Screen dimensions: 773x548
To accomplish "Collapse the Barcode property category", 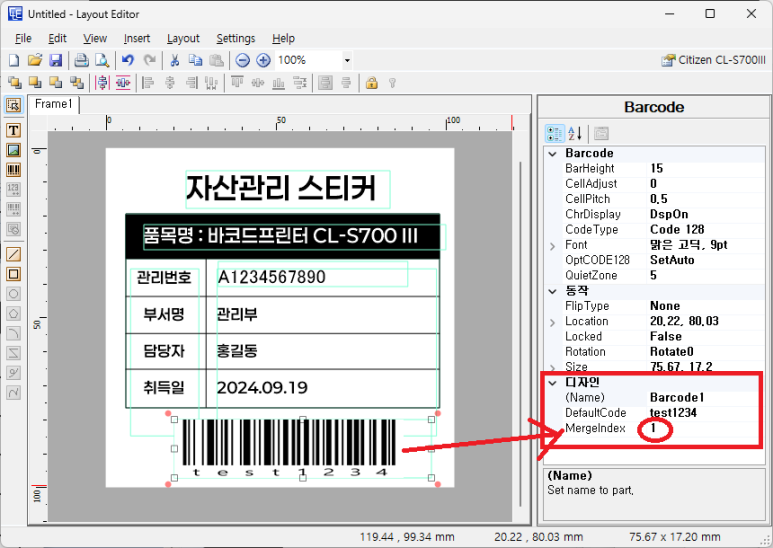I will pos(553,154).
